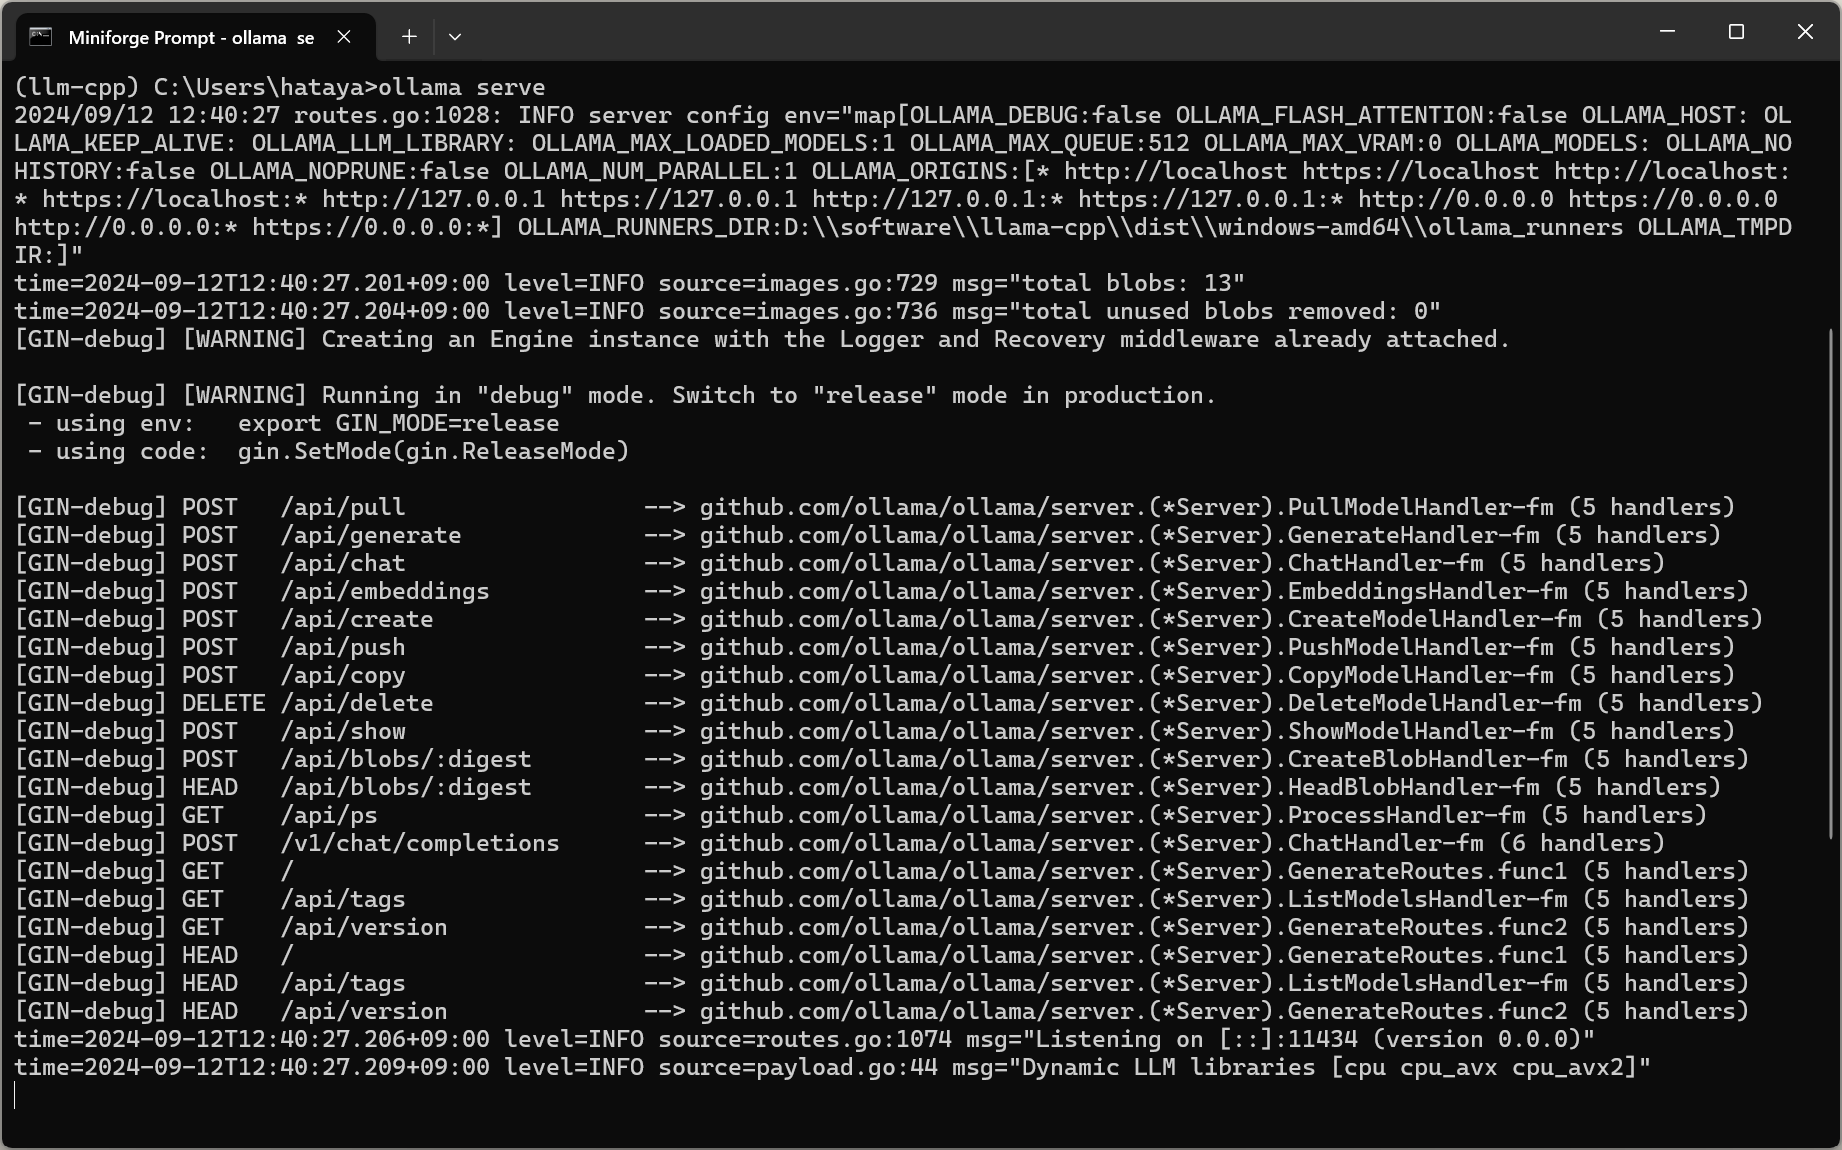Minimize the terminal window
The image size is (1842, 1150).
1666,31
